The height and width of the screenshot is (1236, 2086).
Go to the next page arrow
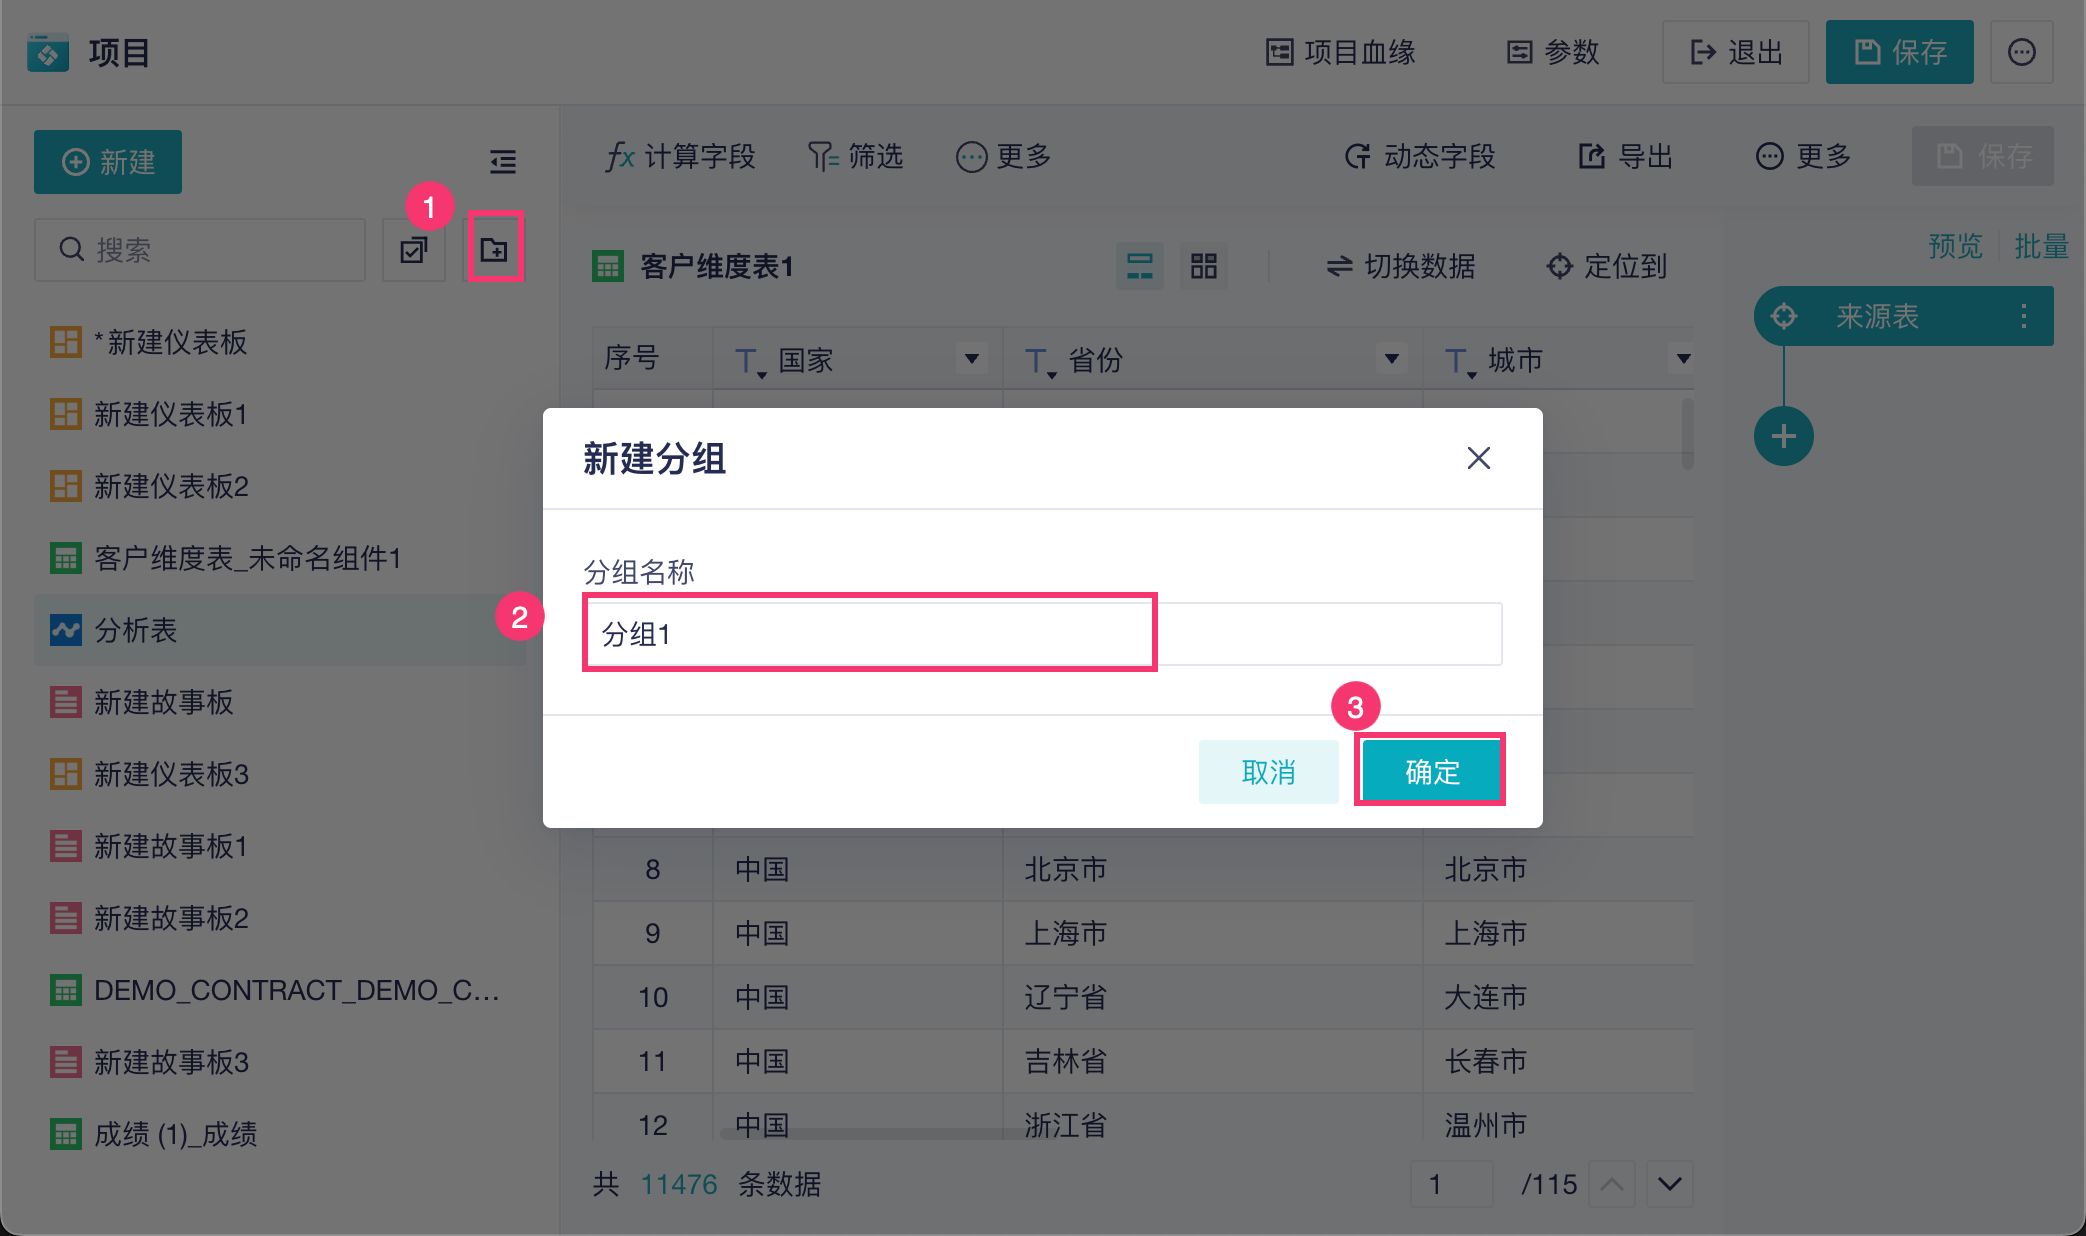(1669, 1184)
